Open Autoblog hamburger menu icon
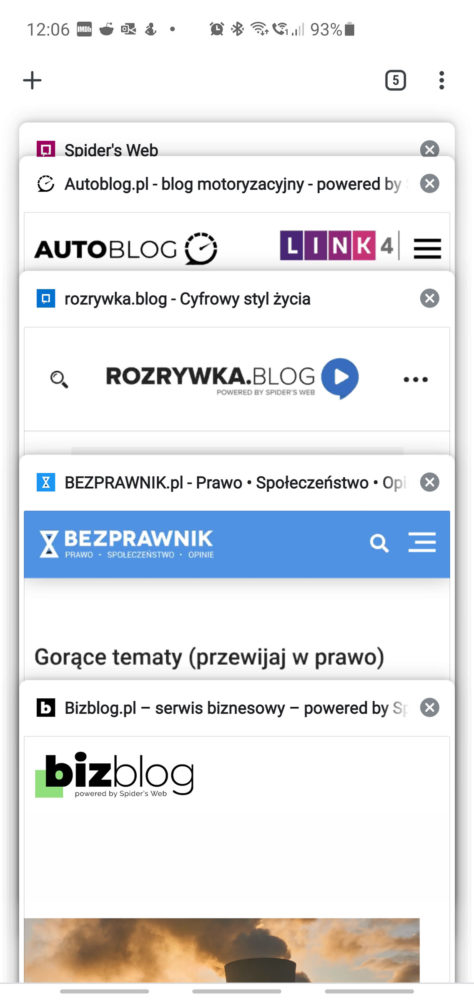 coord(427,248)
